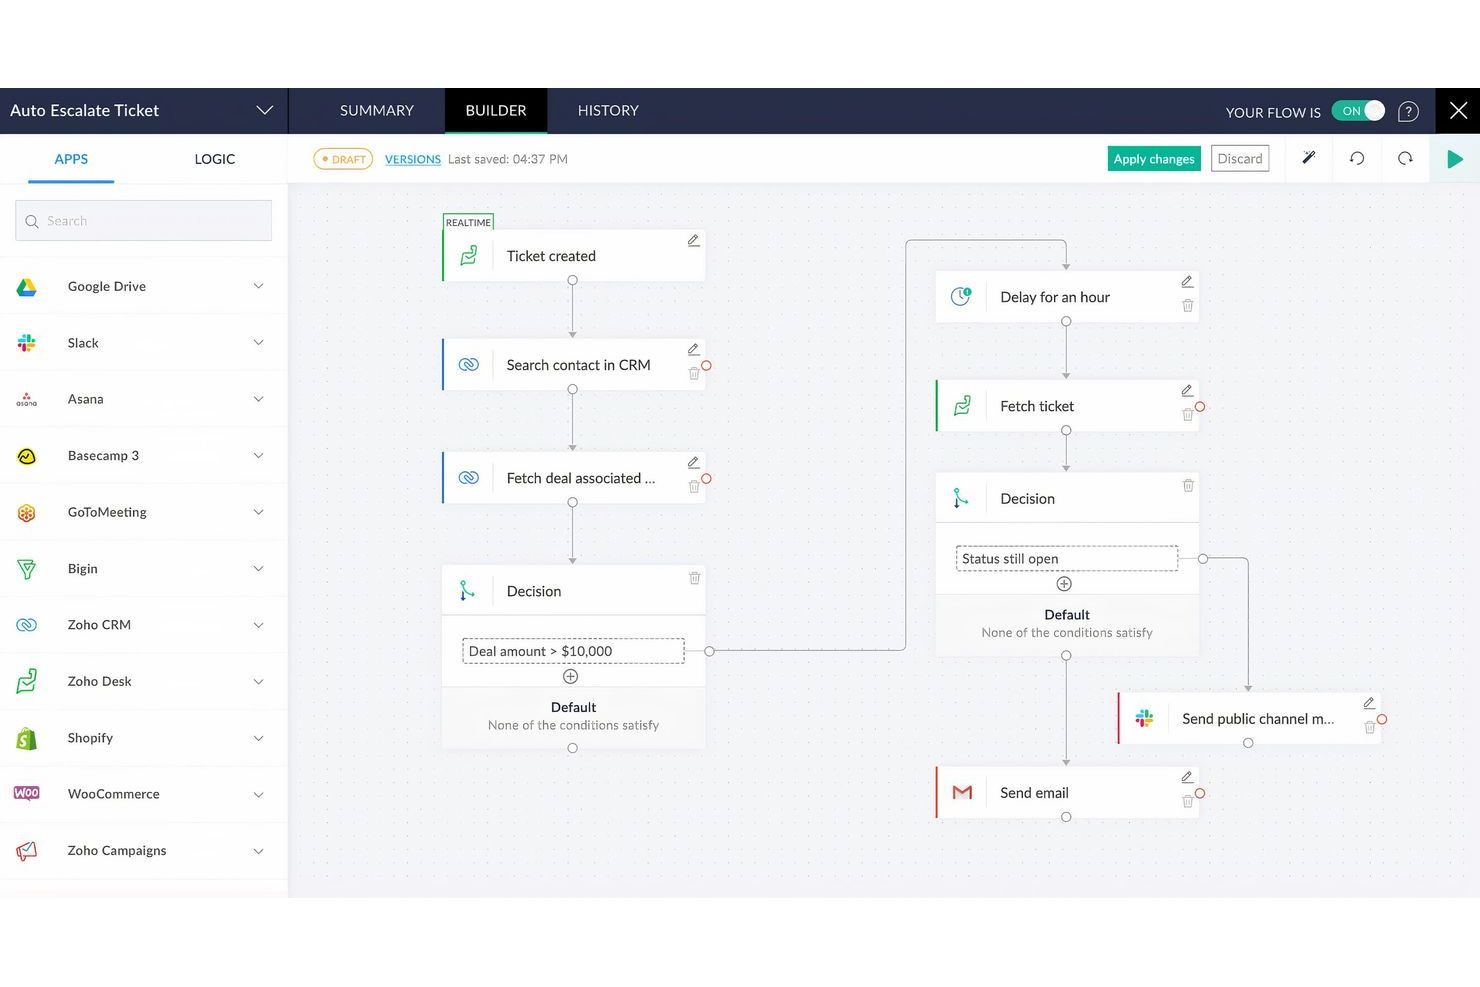Expand the Slack app in the sidebar
The image size is (1480, 987).
[x=260, y=342]
